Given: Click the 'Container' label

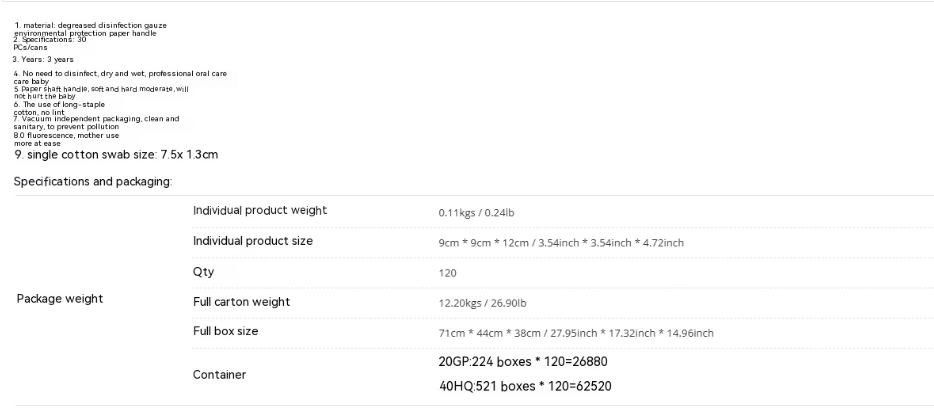Looking at the screenshot, I should point(219,375).
